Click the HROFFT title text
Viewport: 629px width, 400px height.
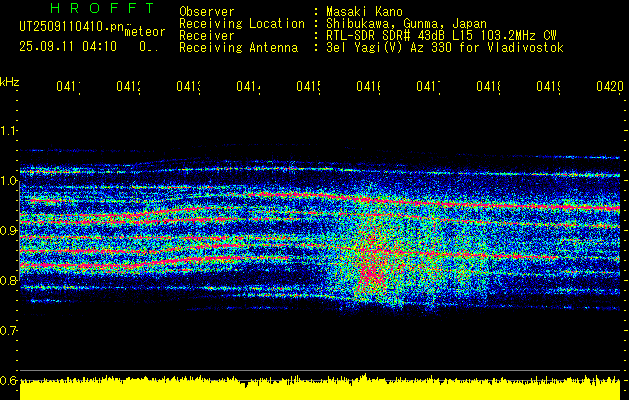click(102, 8)
